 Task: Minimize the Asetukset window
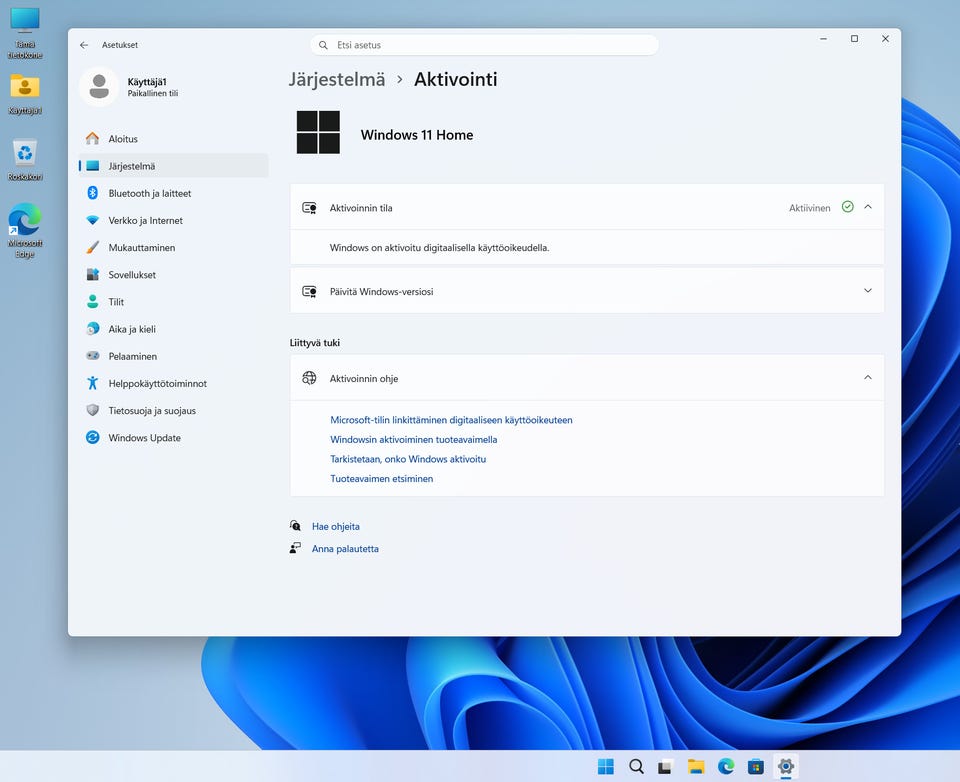coord(823,39)
